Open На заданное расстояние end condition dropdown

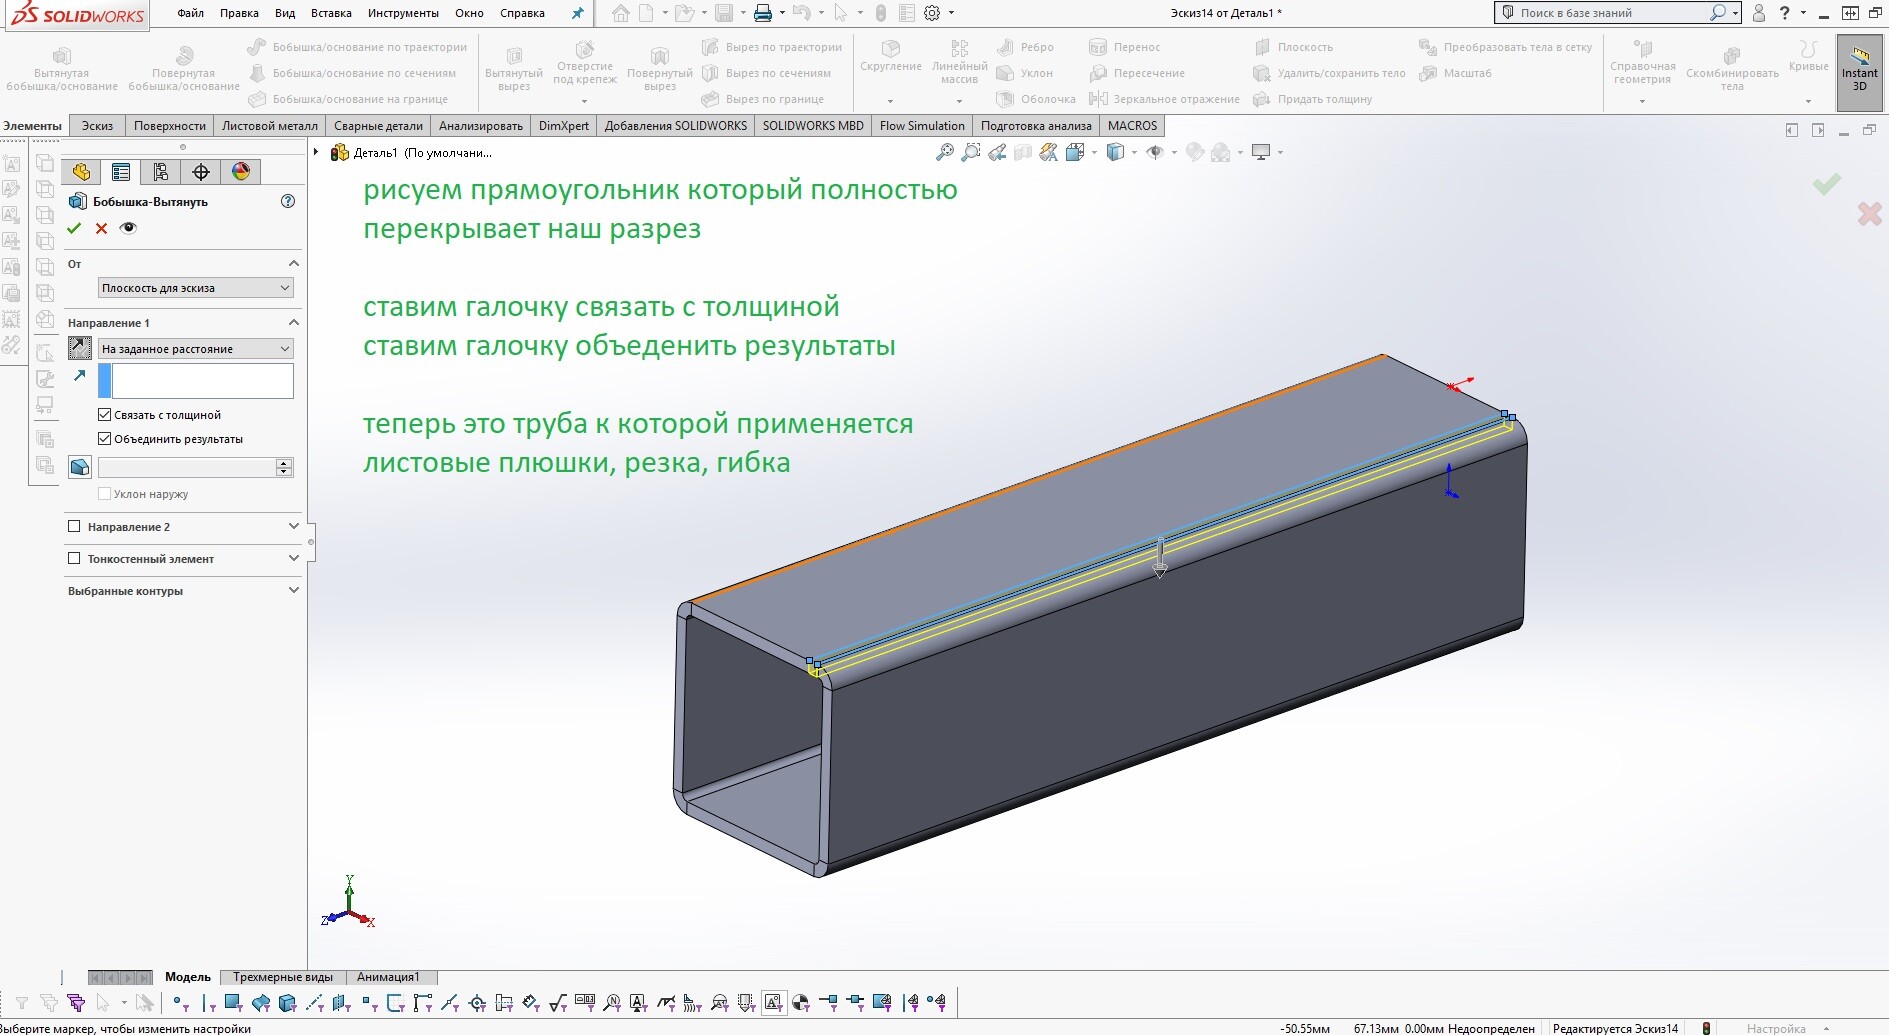[196, 348]
